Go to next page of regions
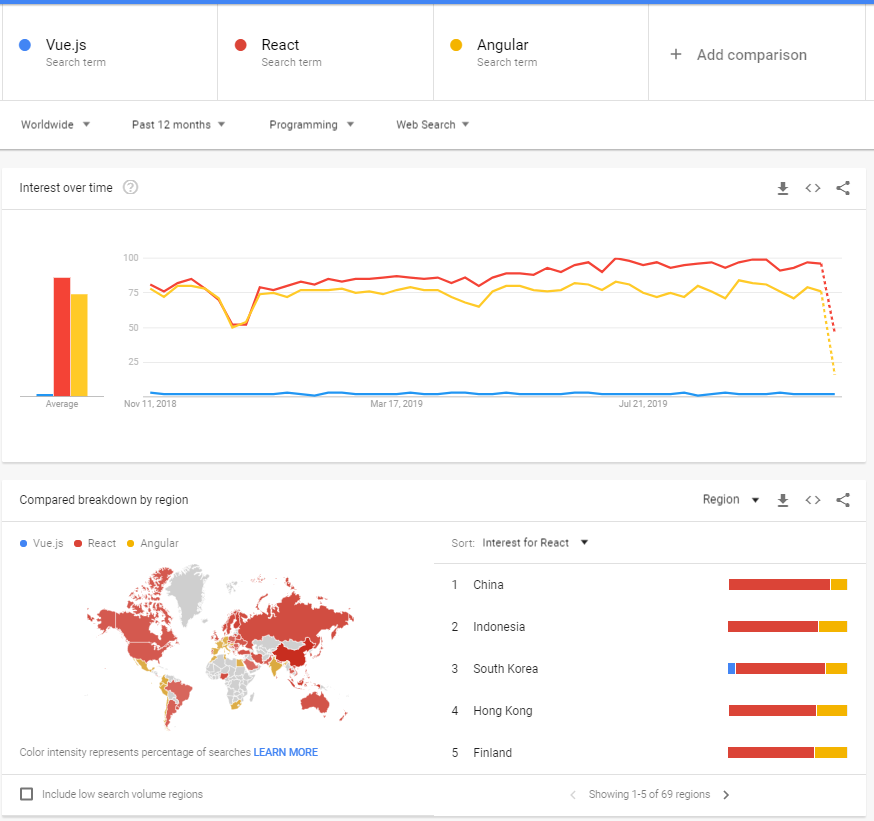 coord(726,795)
